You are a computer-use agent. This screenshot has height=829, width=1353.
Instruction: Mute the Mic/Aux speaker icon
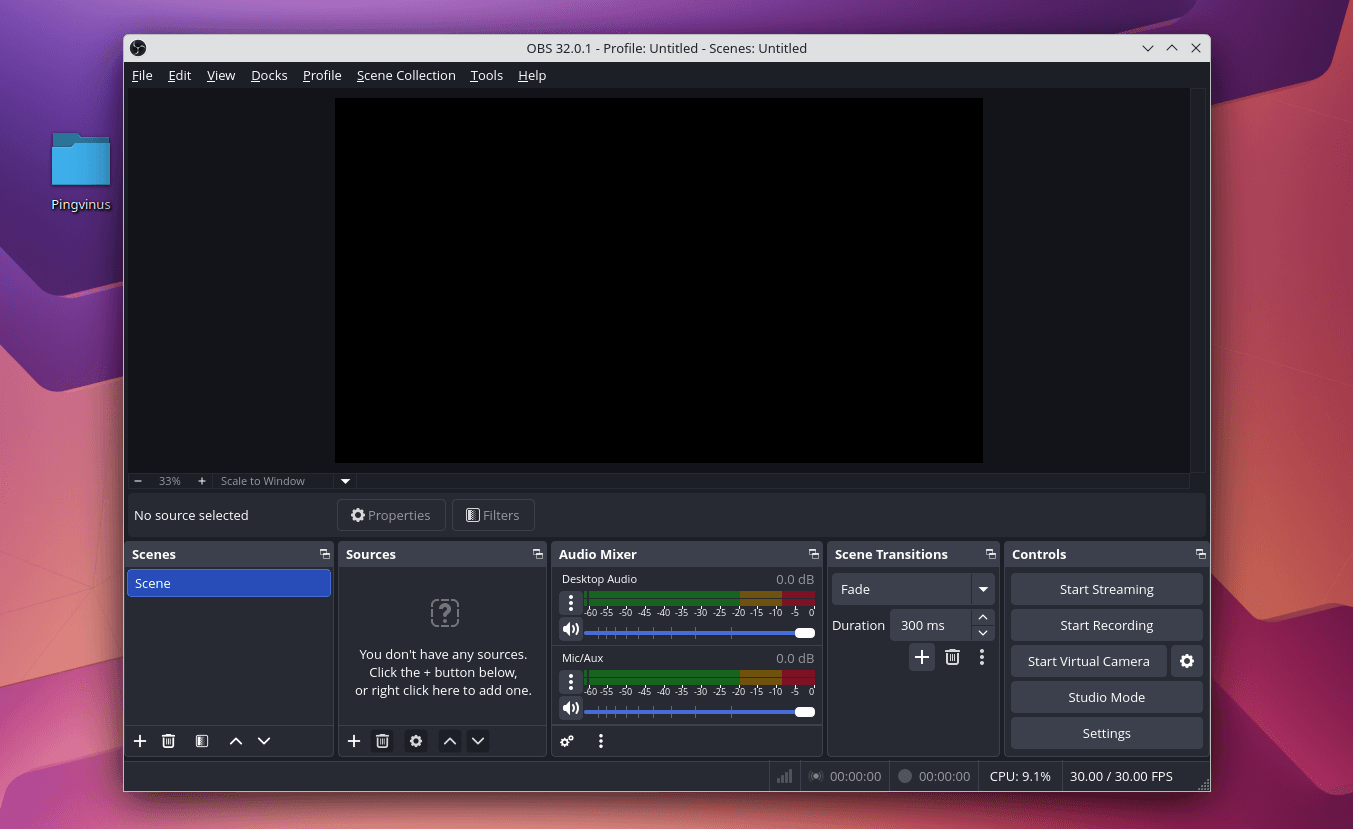coord(570,708)
